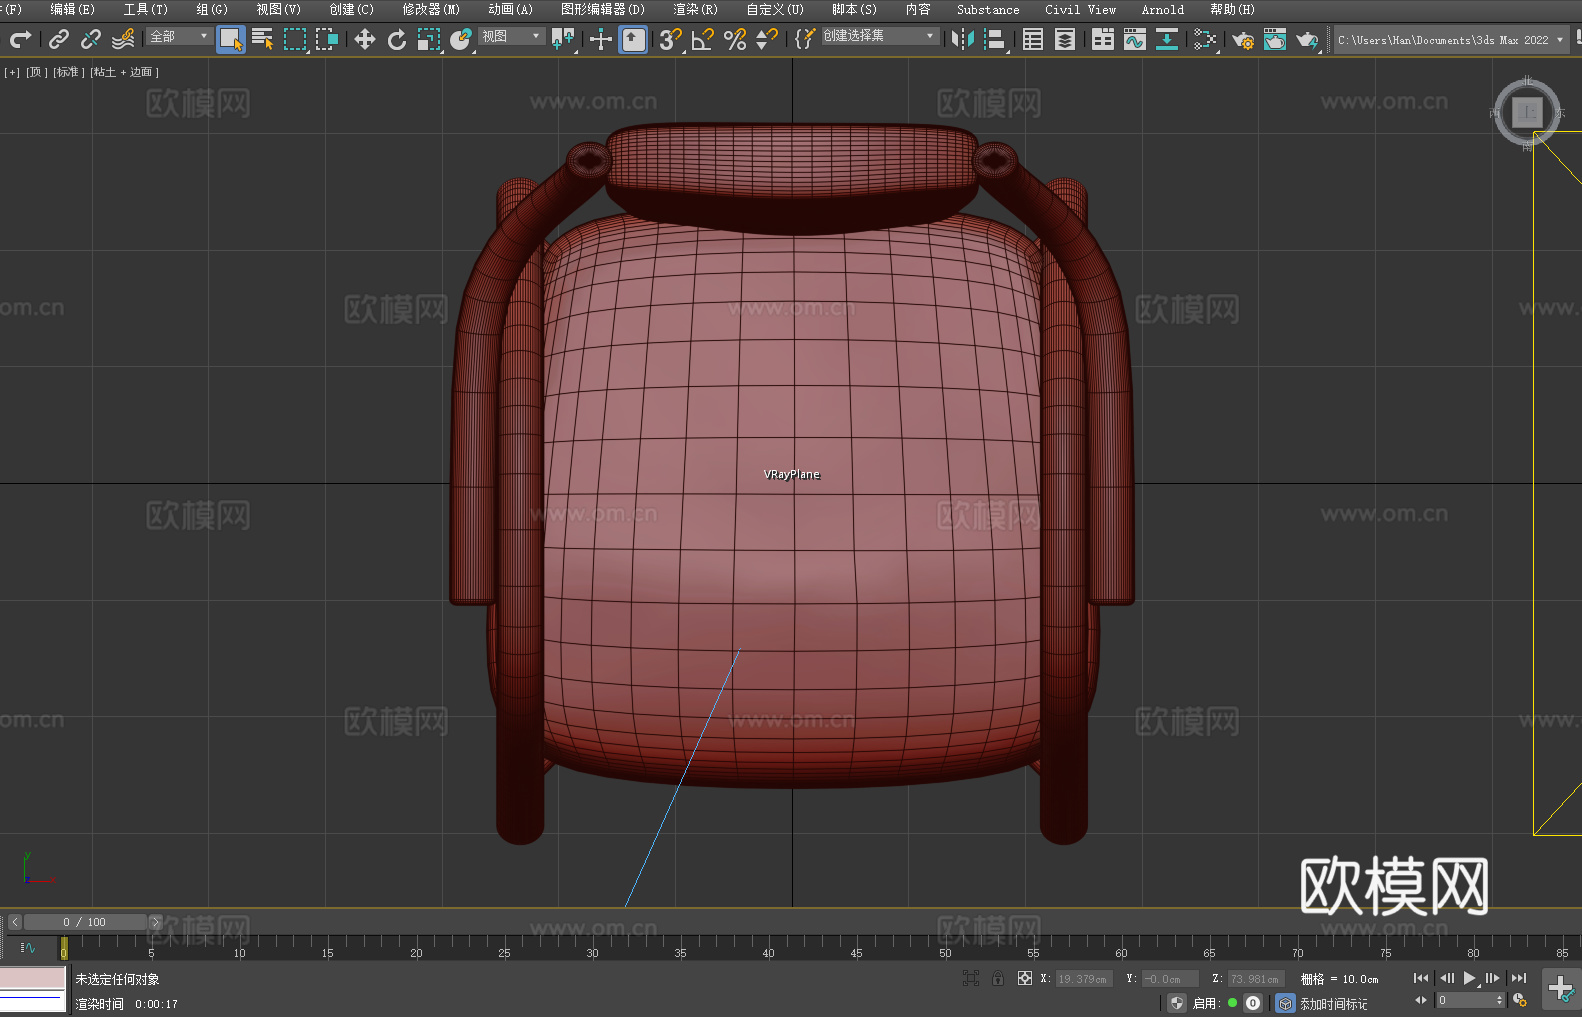1582x1017 pixels.
Task: Click the Bind to Space Warp icon
Action: point(123,39)
